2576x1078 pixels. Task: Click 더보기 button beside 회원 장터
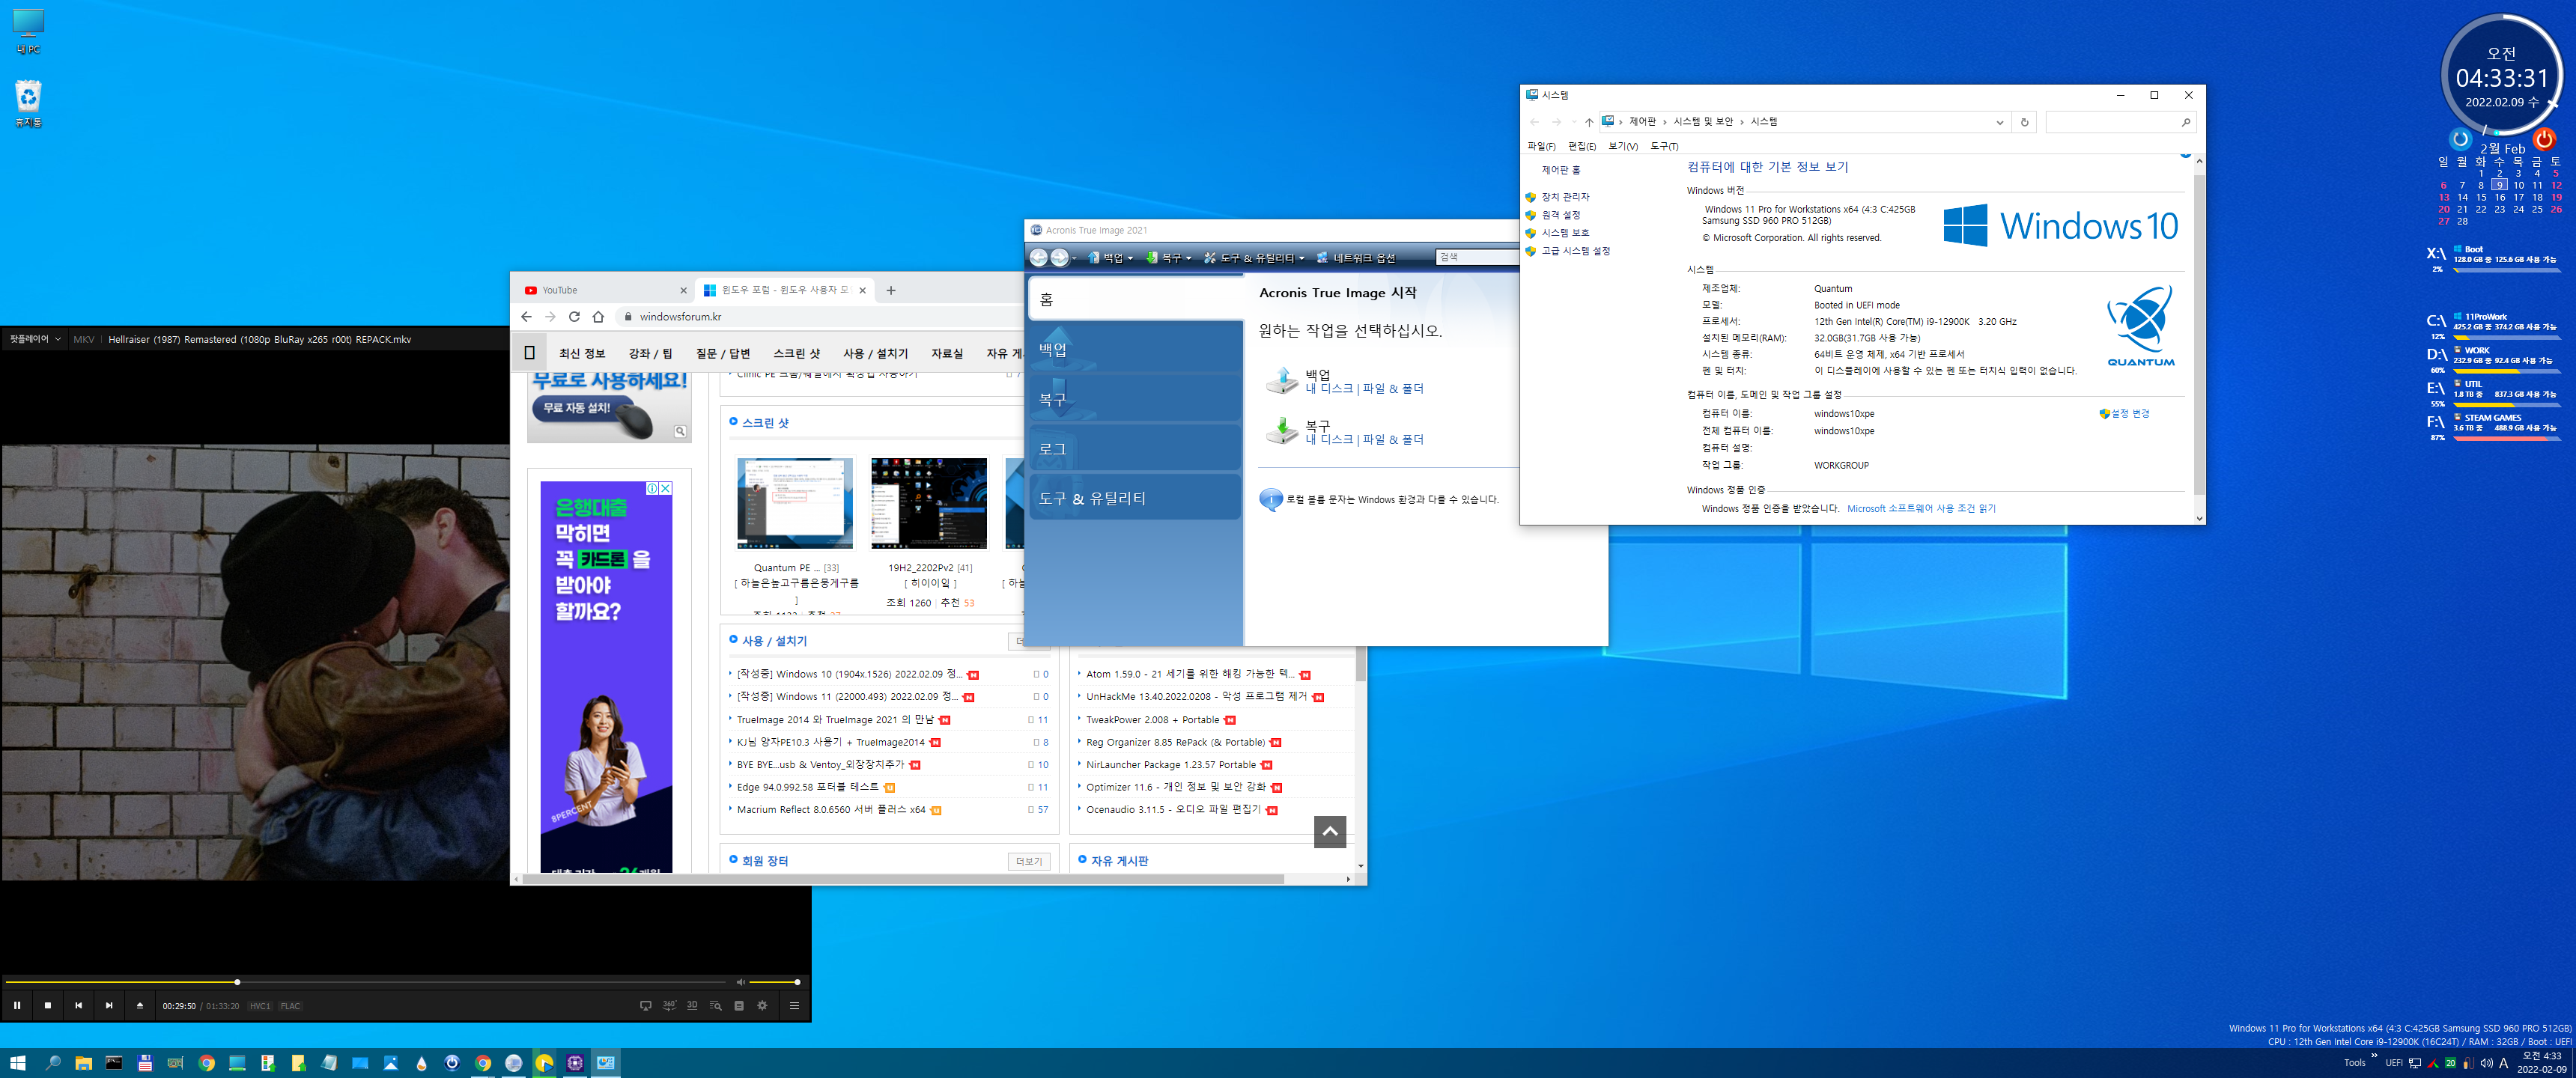pyautogui.click(x=1029, y=861)
